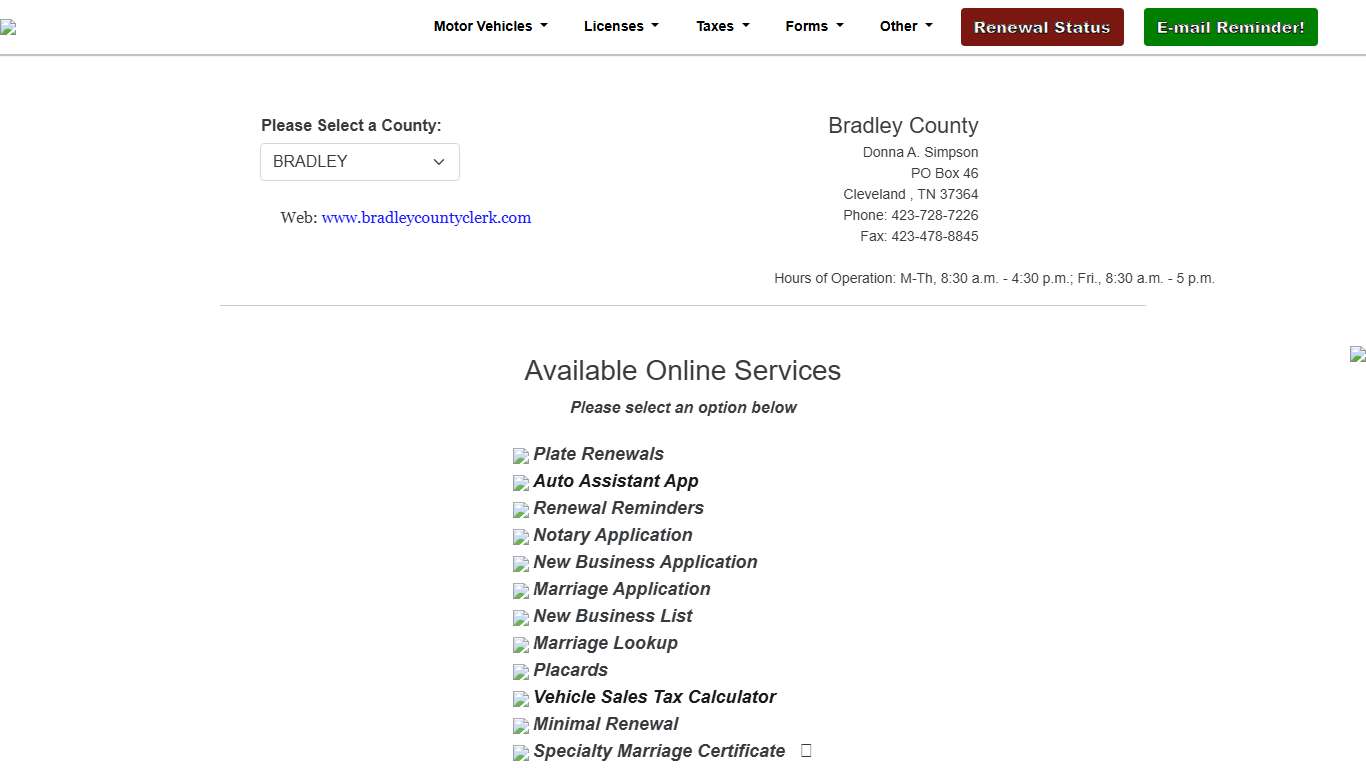This screenshot has height=768, width=1366.
Task: Visit the www.bradleycountyclerk.com link
Action: 426,218
